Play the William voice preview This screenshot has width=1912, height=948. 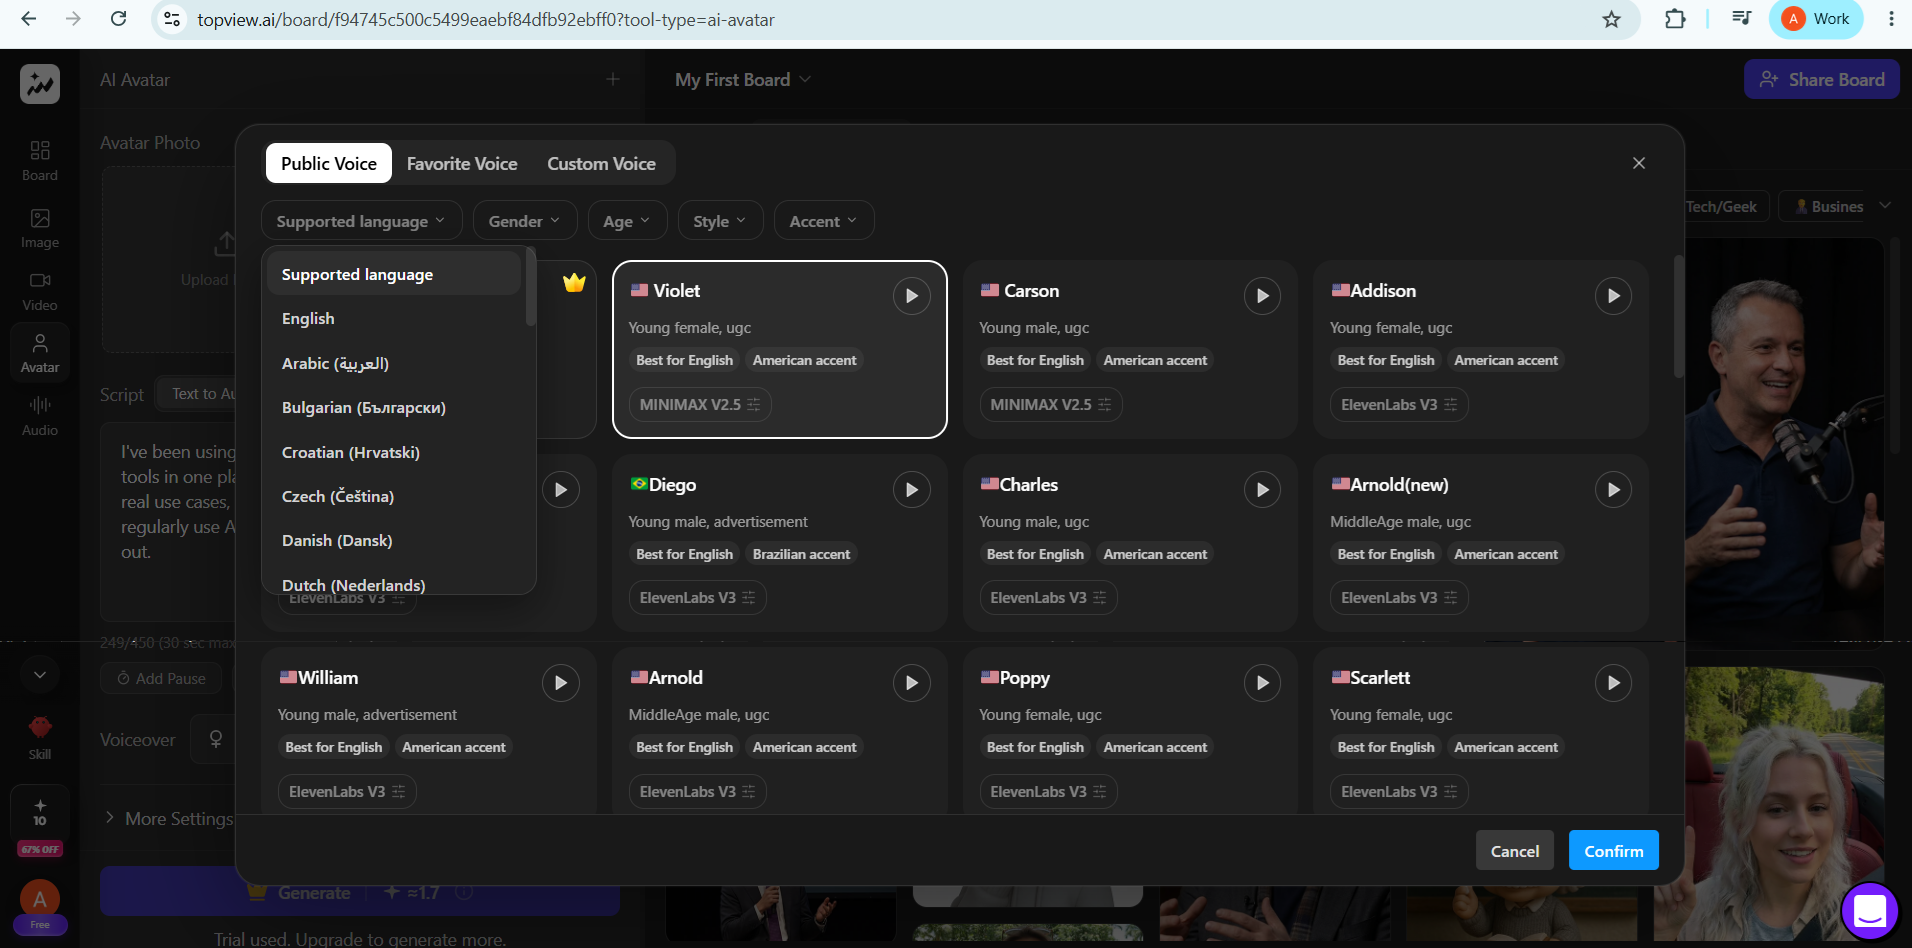pyautogui.click(x=560, y=683)
